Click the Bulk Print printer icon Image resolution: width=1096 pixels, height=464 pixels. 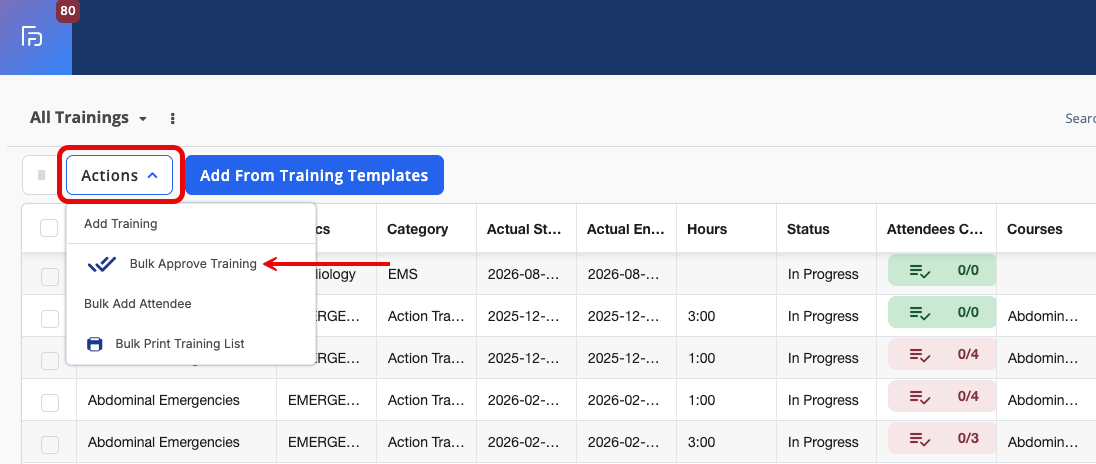[x=94, y=345]
